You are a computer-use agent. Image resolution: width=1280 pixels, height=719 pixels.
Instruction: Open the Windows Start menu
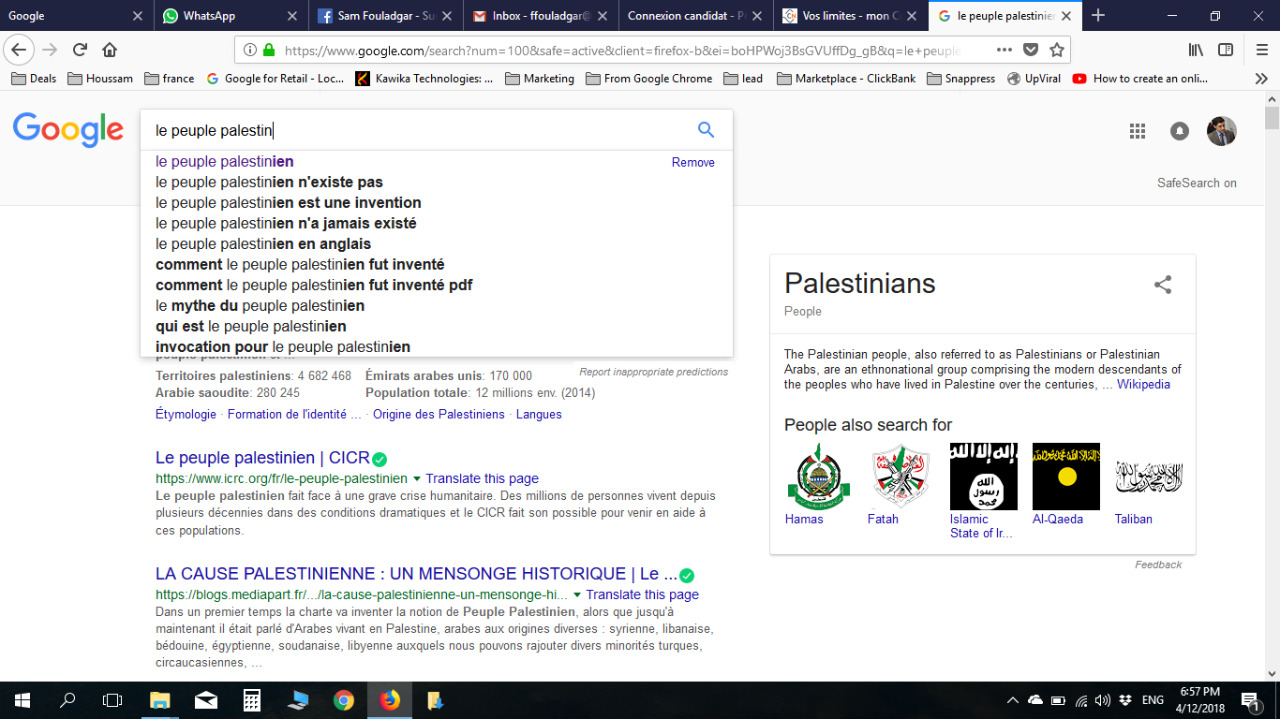click(x=22, y=700)
